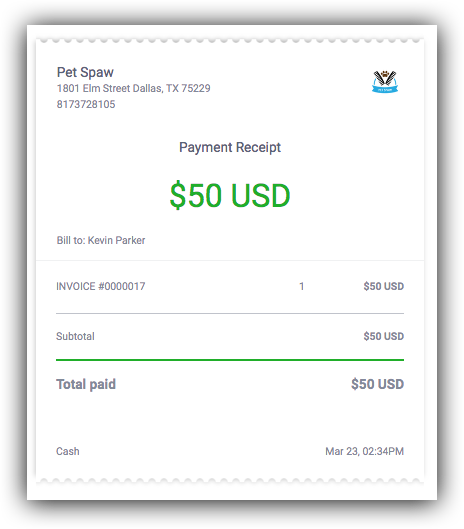The image size is (464, 529).
Task: Click the Pet Spaw business name
Action: pos(85,72)
